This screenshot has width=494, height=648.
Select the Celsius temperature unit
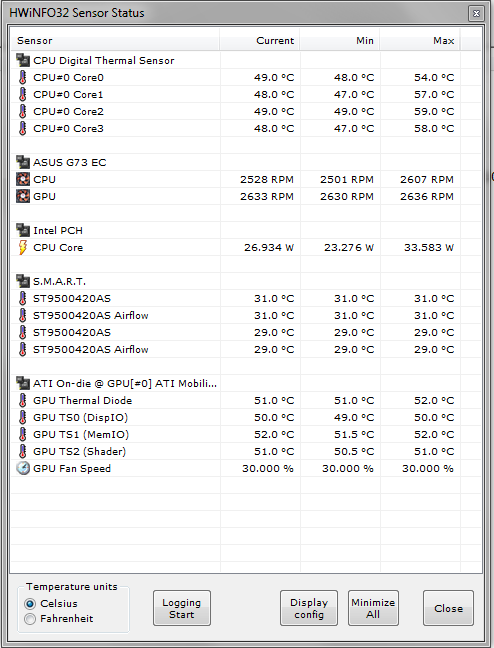tap(30, 604)
